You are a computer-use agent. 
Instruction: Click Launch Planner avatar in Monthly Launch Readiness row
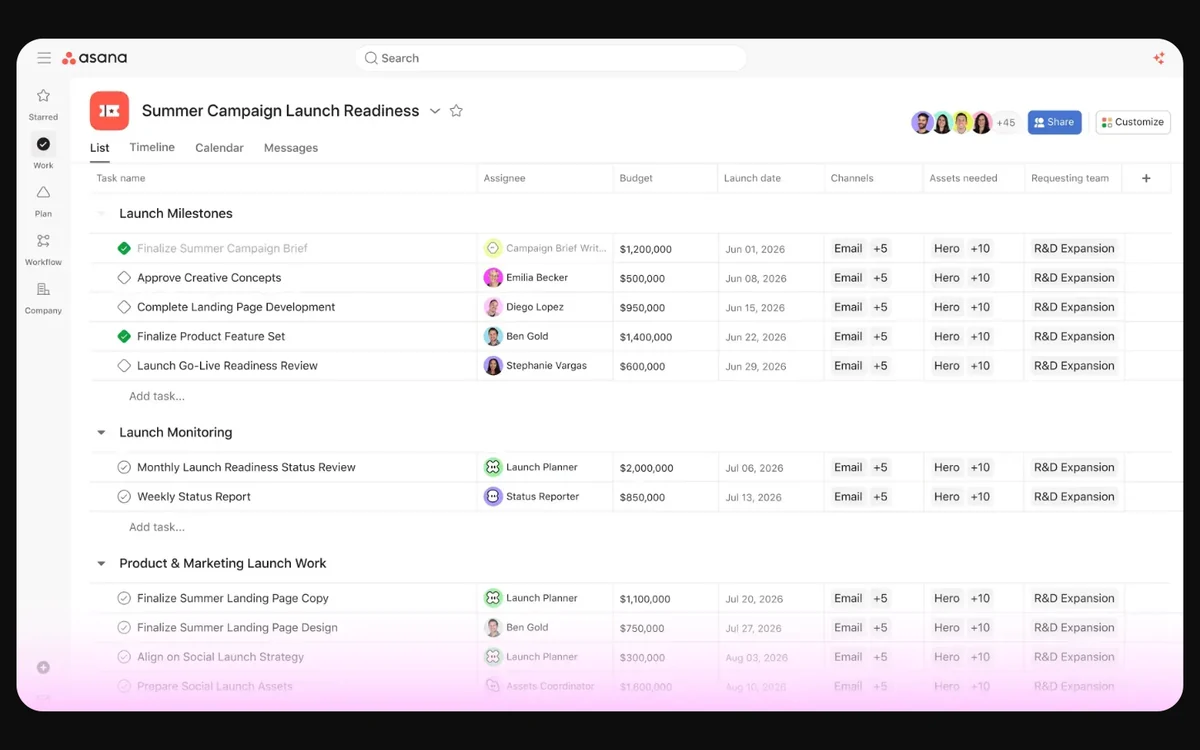coord(493,467)
